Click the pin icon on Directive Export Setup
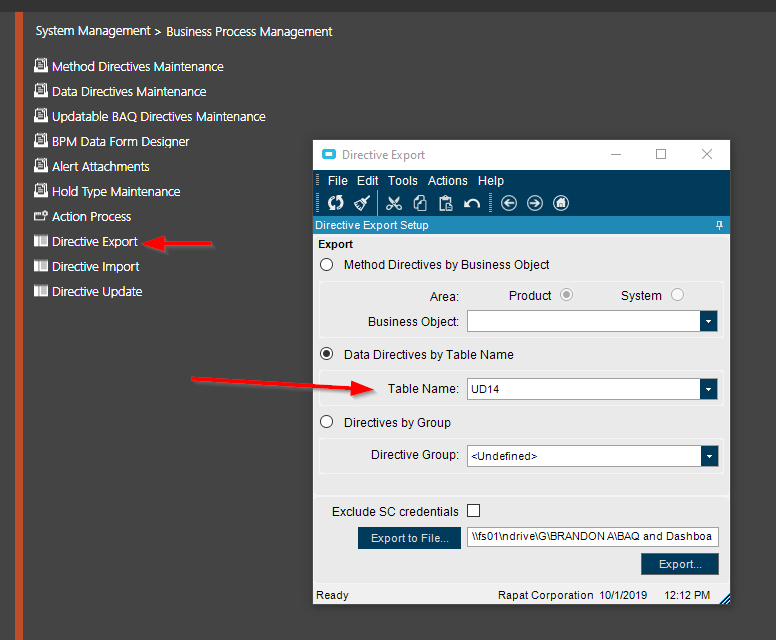Image resolution: width=776 pixels, height=640 pixels. point(719,225)
